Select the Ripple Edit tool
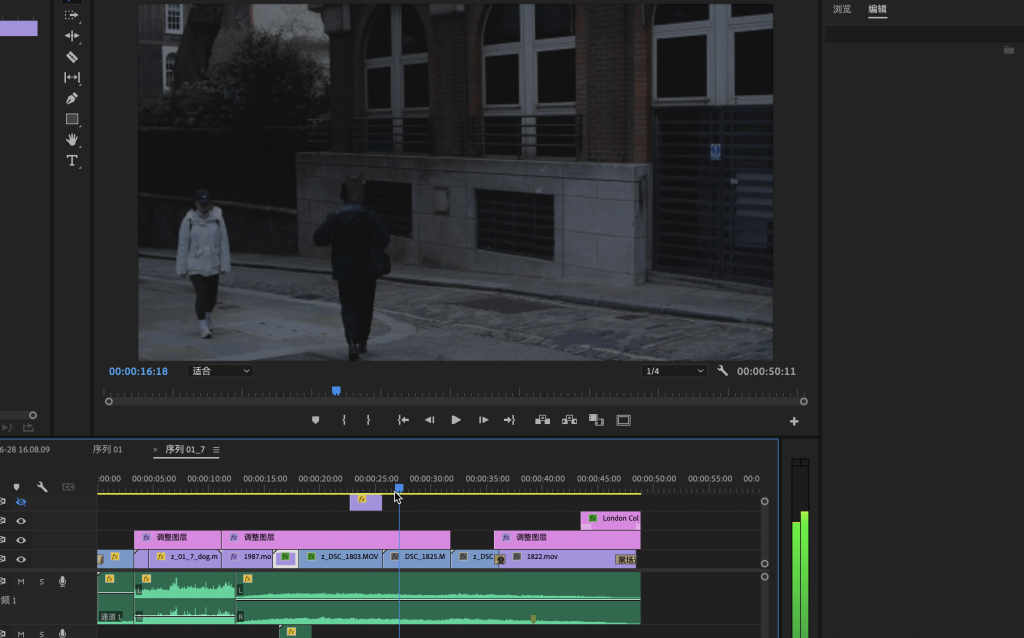The height and width of the screenshot is (638, 1024). click(x=72, y=36)
